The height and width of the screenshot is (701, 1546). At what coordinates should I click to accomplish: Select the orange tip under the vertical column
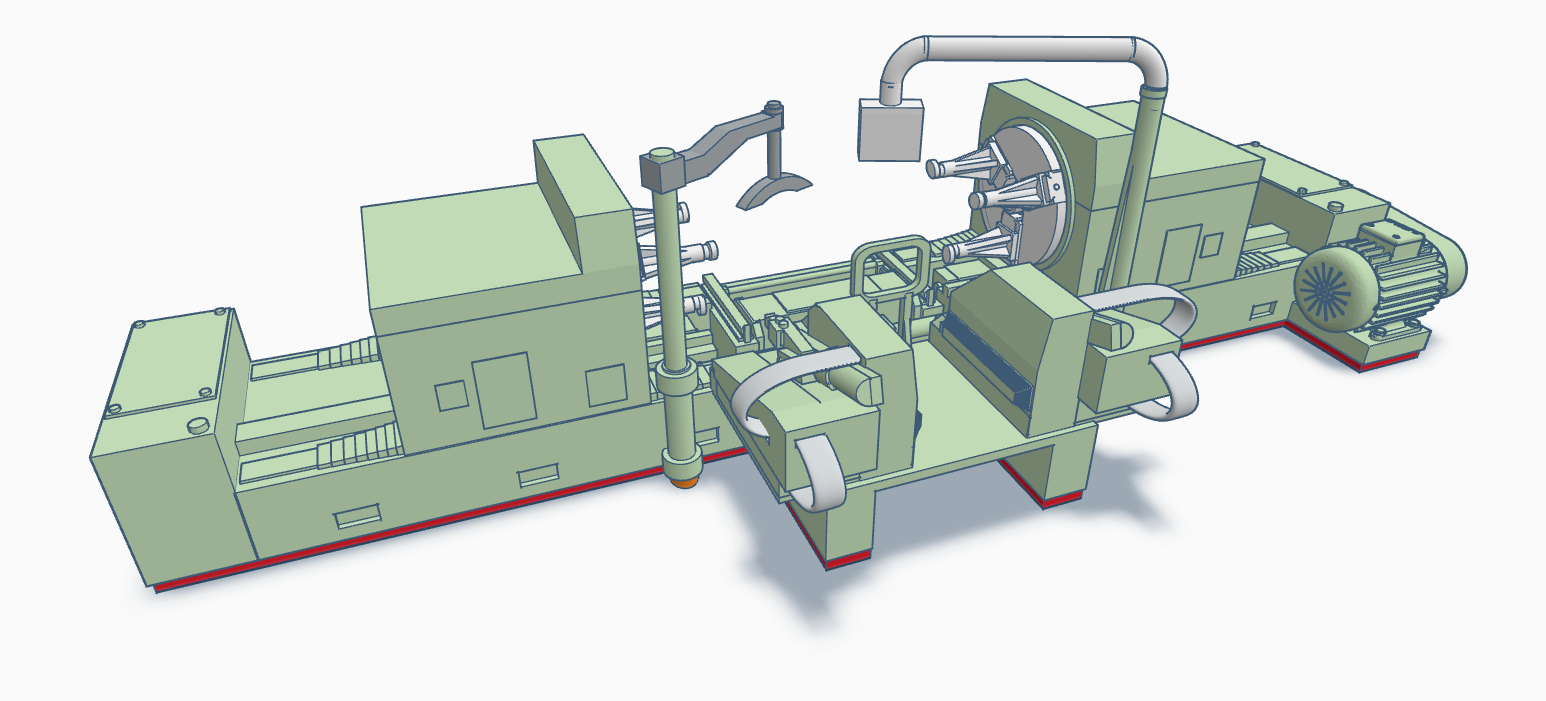click(683, 483)
